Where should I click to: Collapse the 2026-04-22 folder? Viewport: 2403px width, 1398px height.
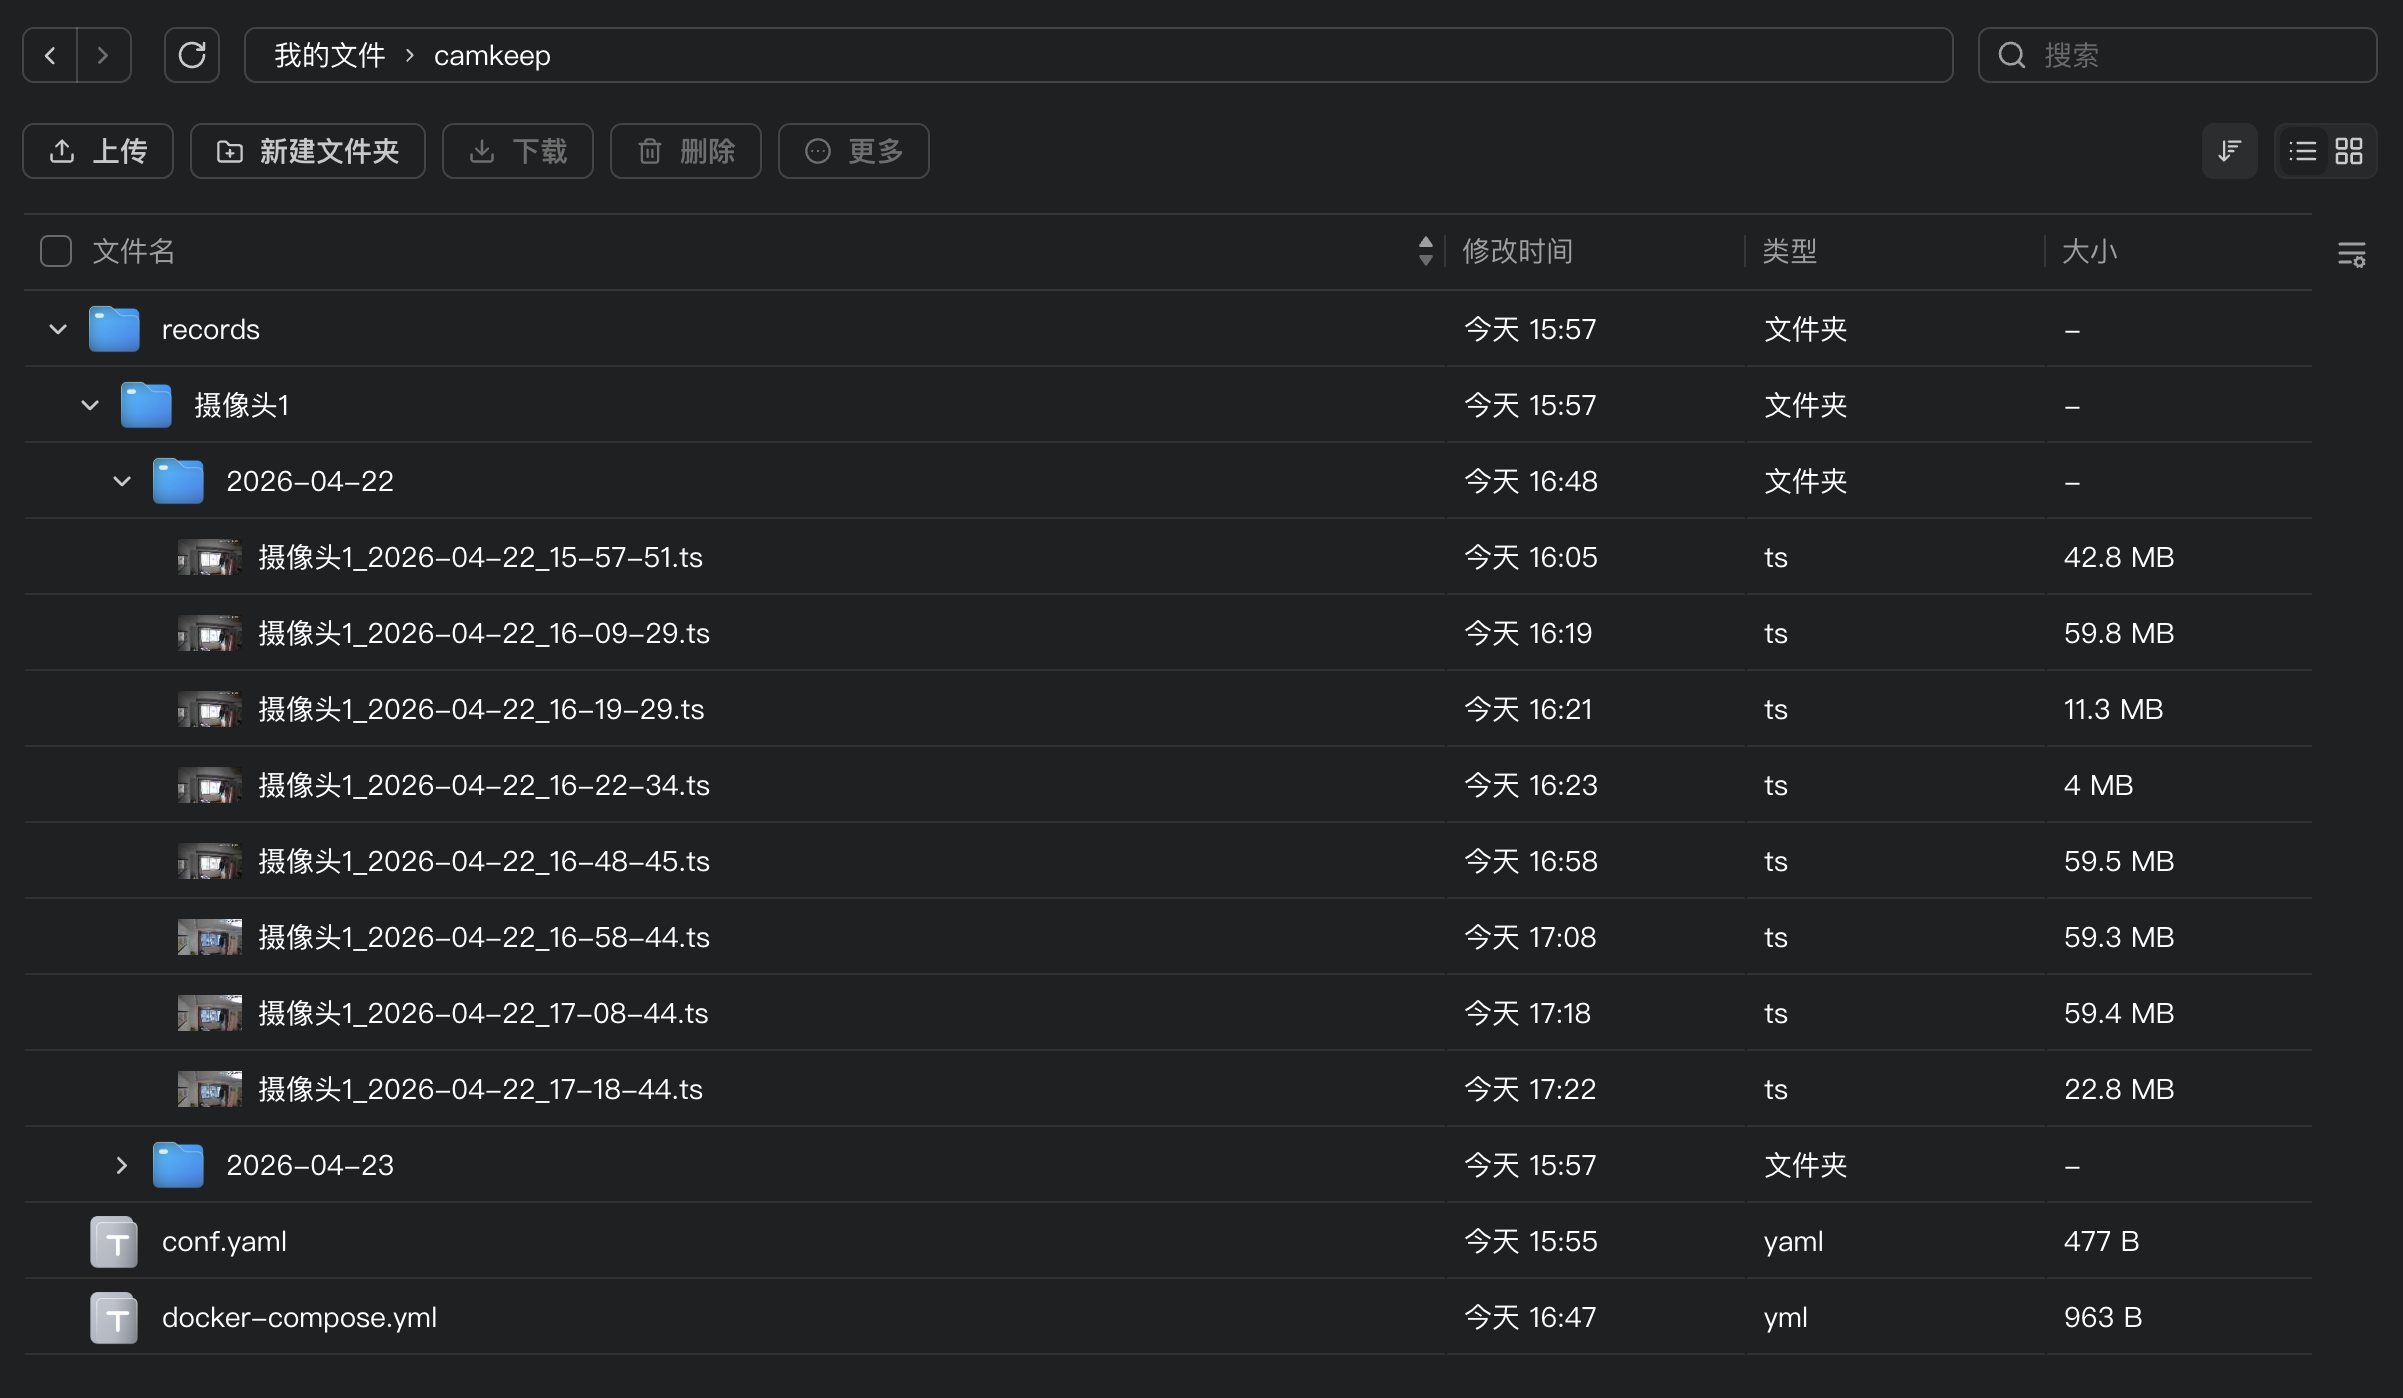(122, 481)
